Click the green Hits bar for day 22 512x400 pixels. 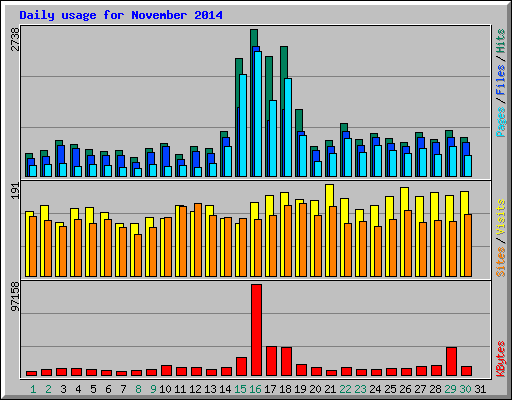tap(344, 127)
